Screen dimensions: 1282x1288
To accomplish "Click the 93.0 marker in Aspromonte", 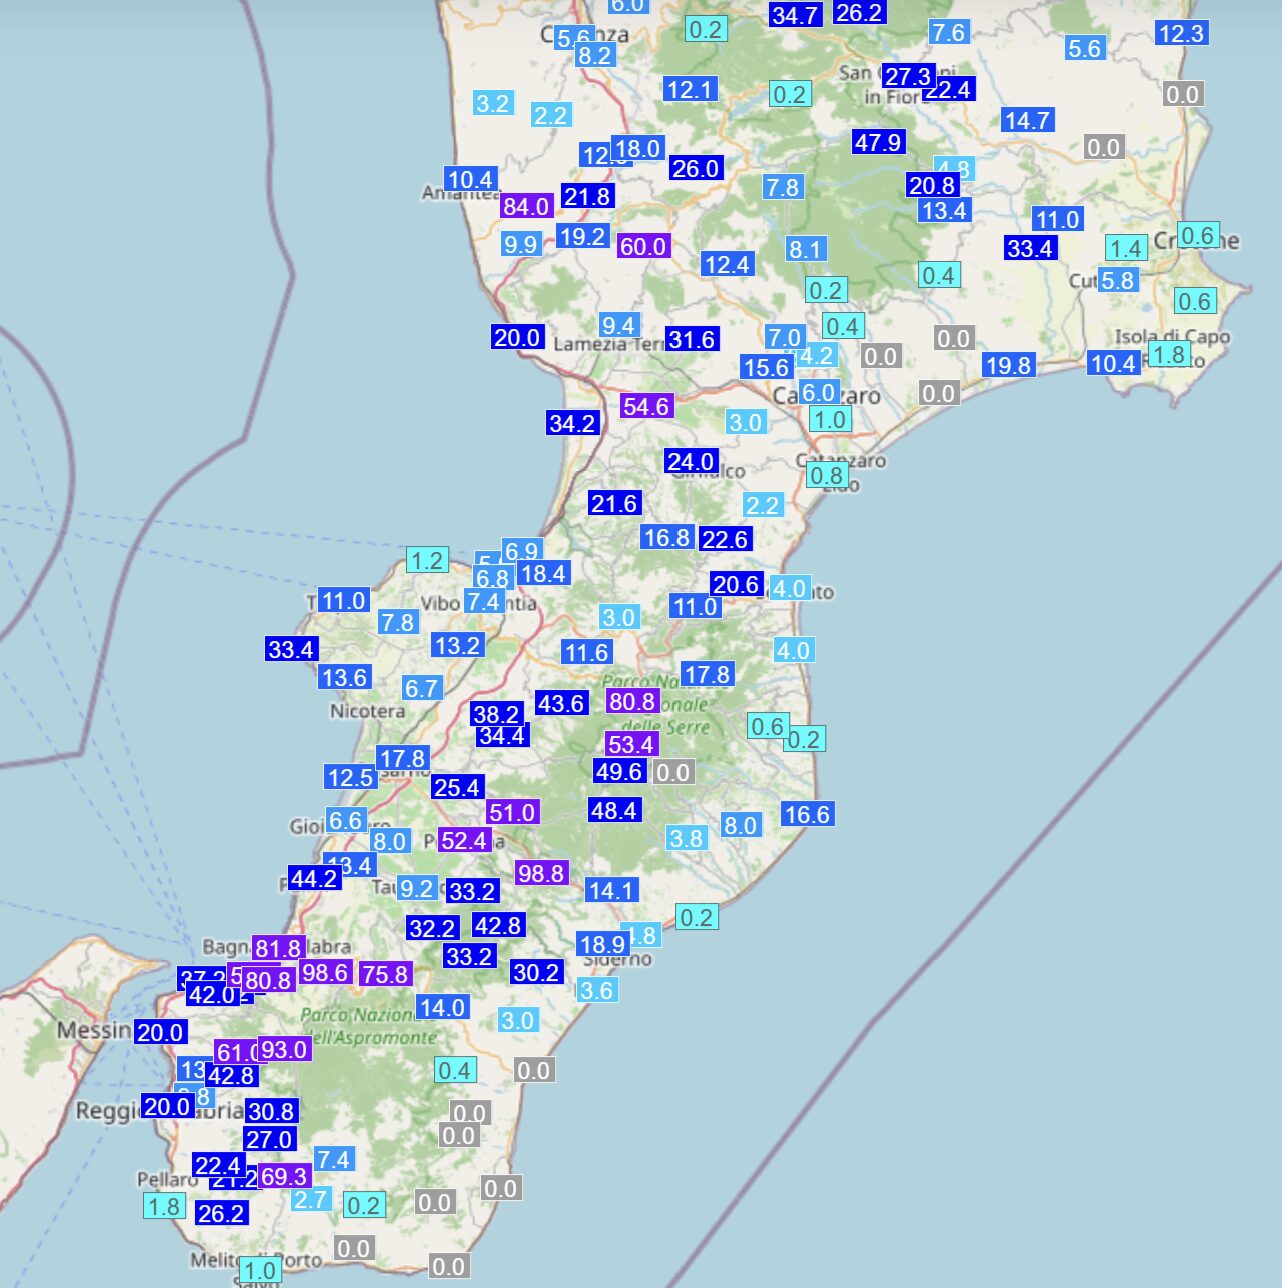I will [x=285, y=1050].
